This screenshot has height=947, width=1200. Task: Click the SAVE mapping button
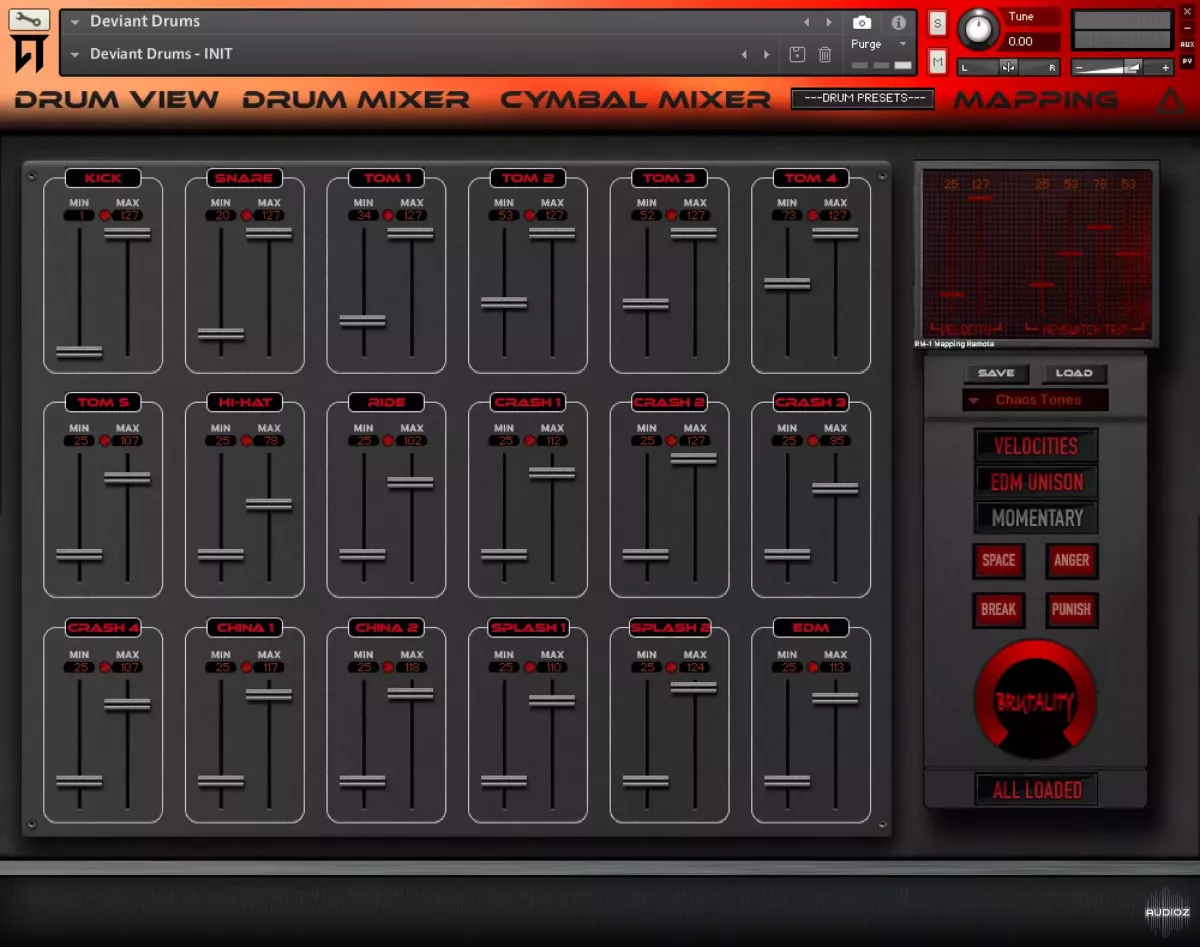coord(996,373)
